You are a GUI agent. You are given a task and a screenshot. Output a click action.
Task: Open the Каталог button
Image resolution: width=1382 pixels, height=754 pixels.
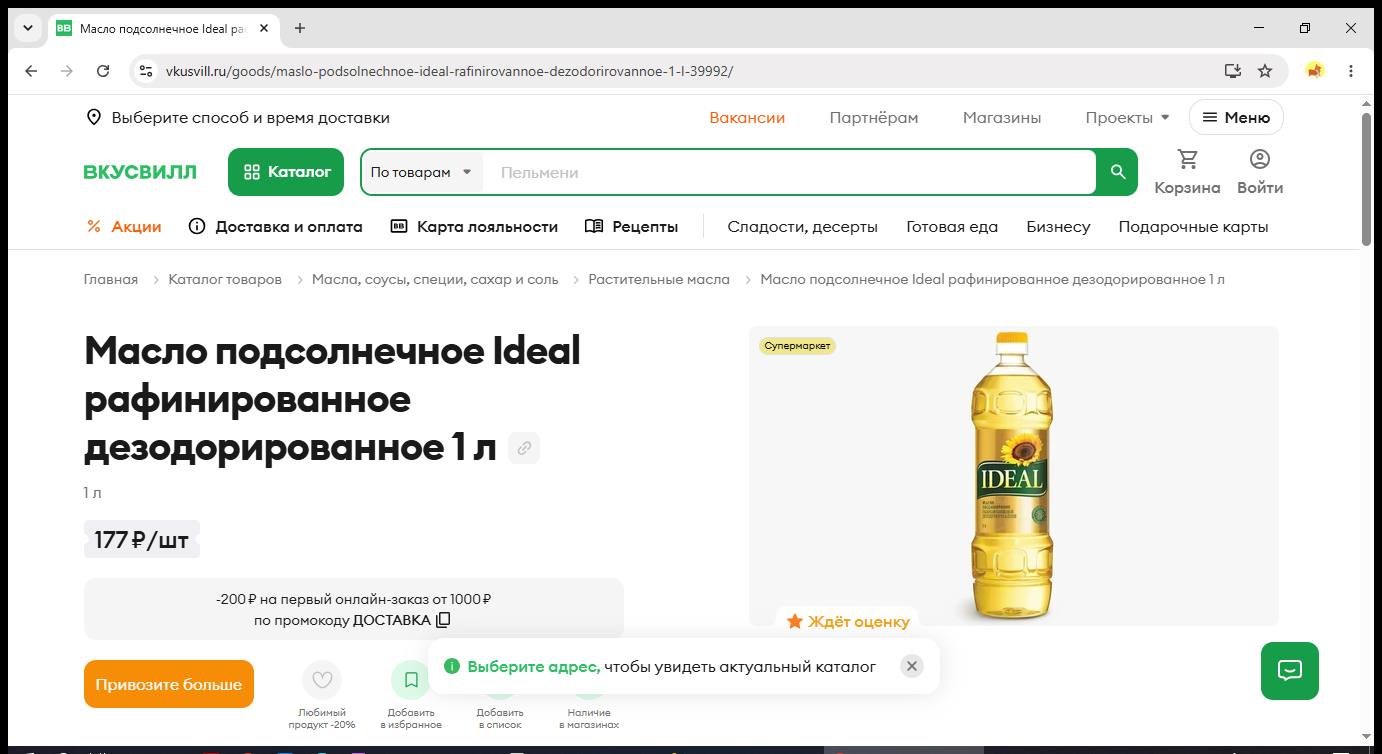click(x=286, y=172)
